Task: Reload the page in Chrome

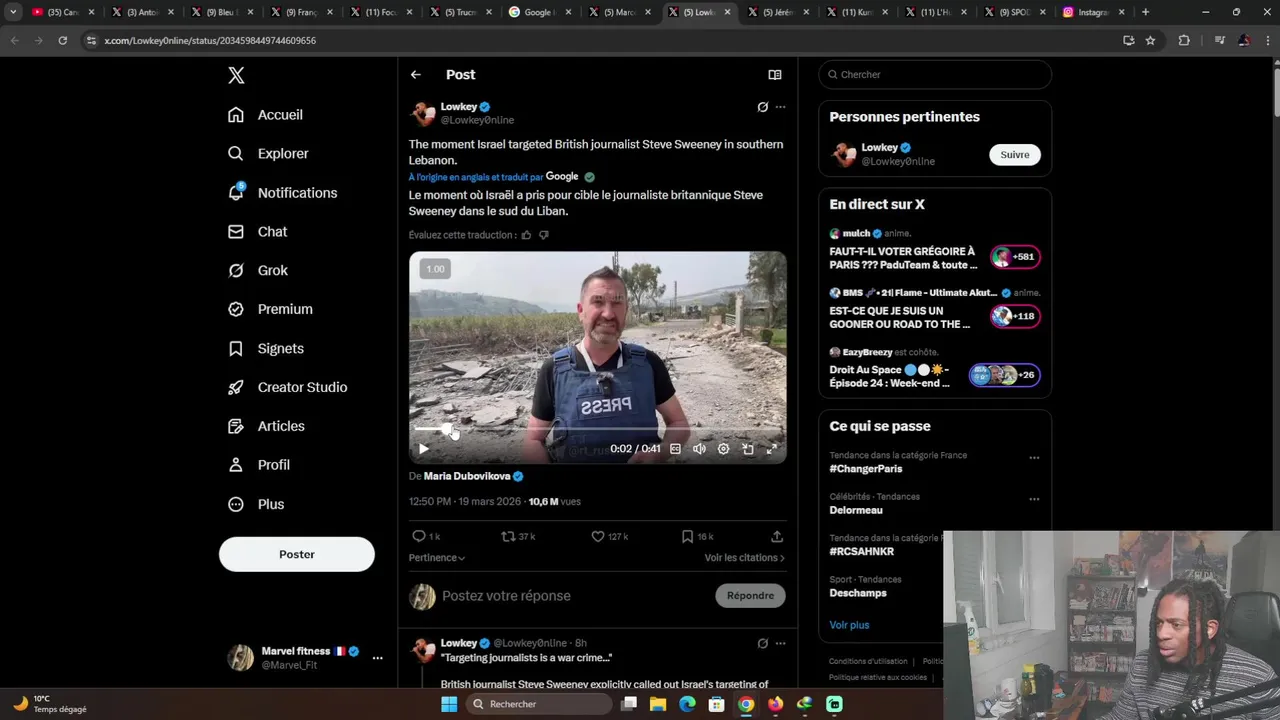Action: 62,40
